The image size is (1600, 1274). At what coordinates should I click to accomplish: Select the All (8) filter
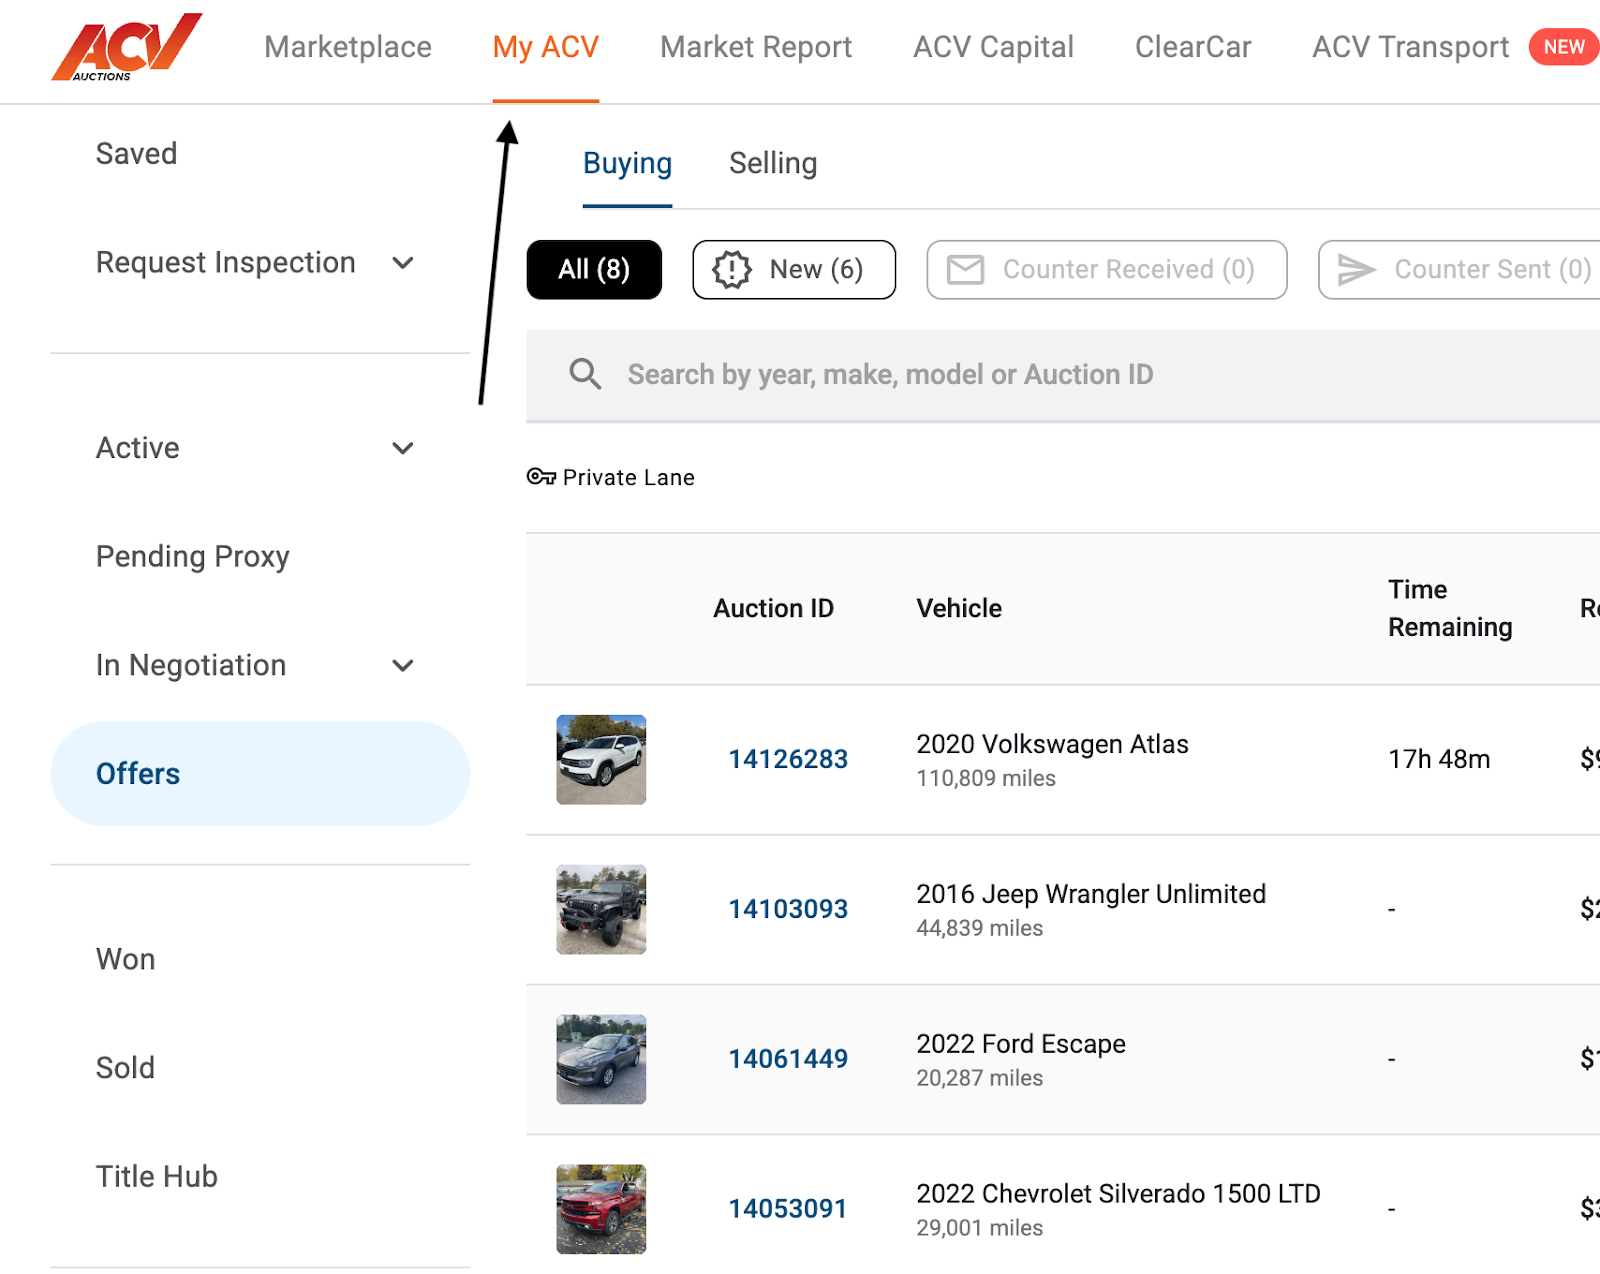tap(594, 269)
